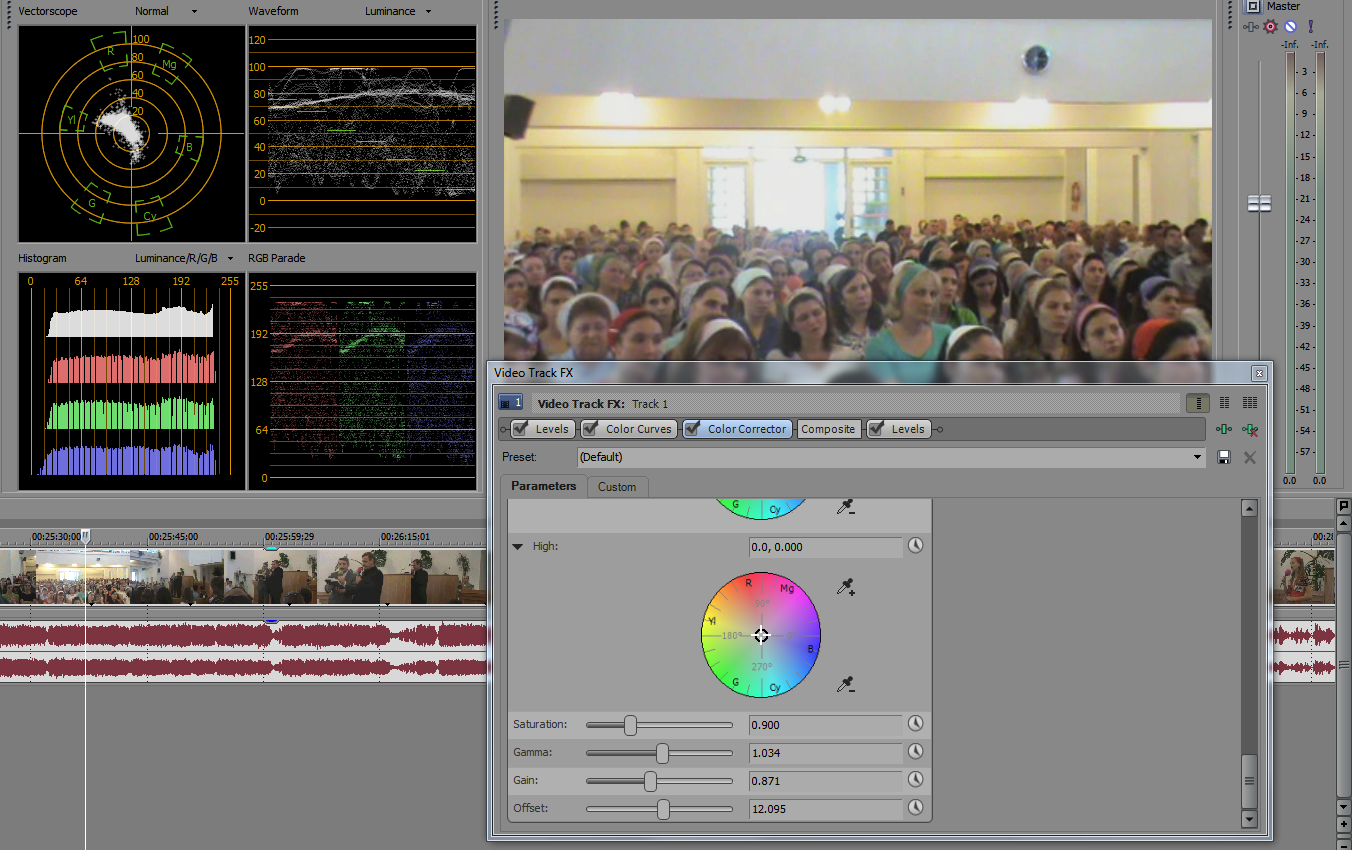
Task: Delete the preset with the X icon
Action: click(x=1249, y=457)
